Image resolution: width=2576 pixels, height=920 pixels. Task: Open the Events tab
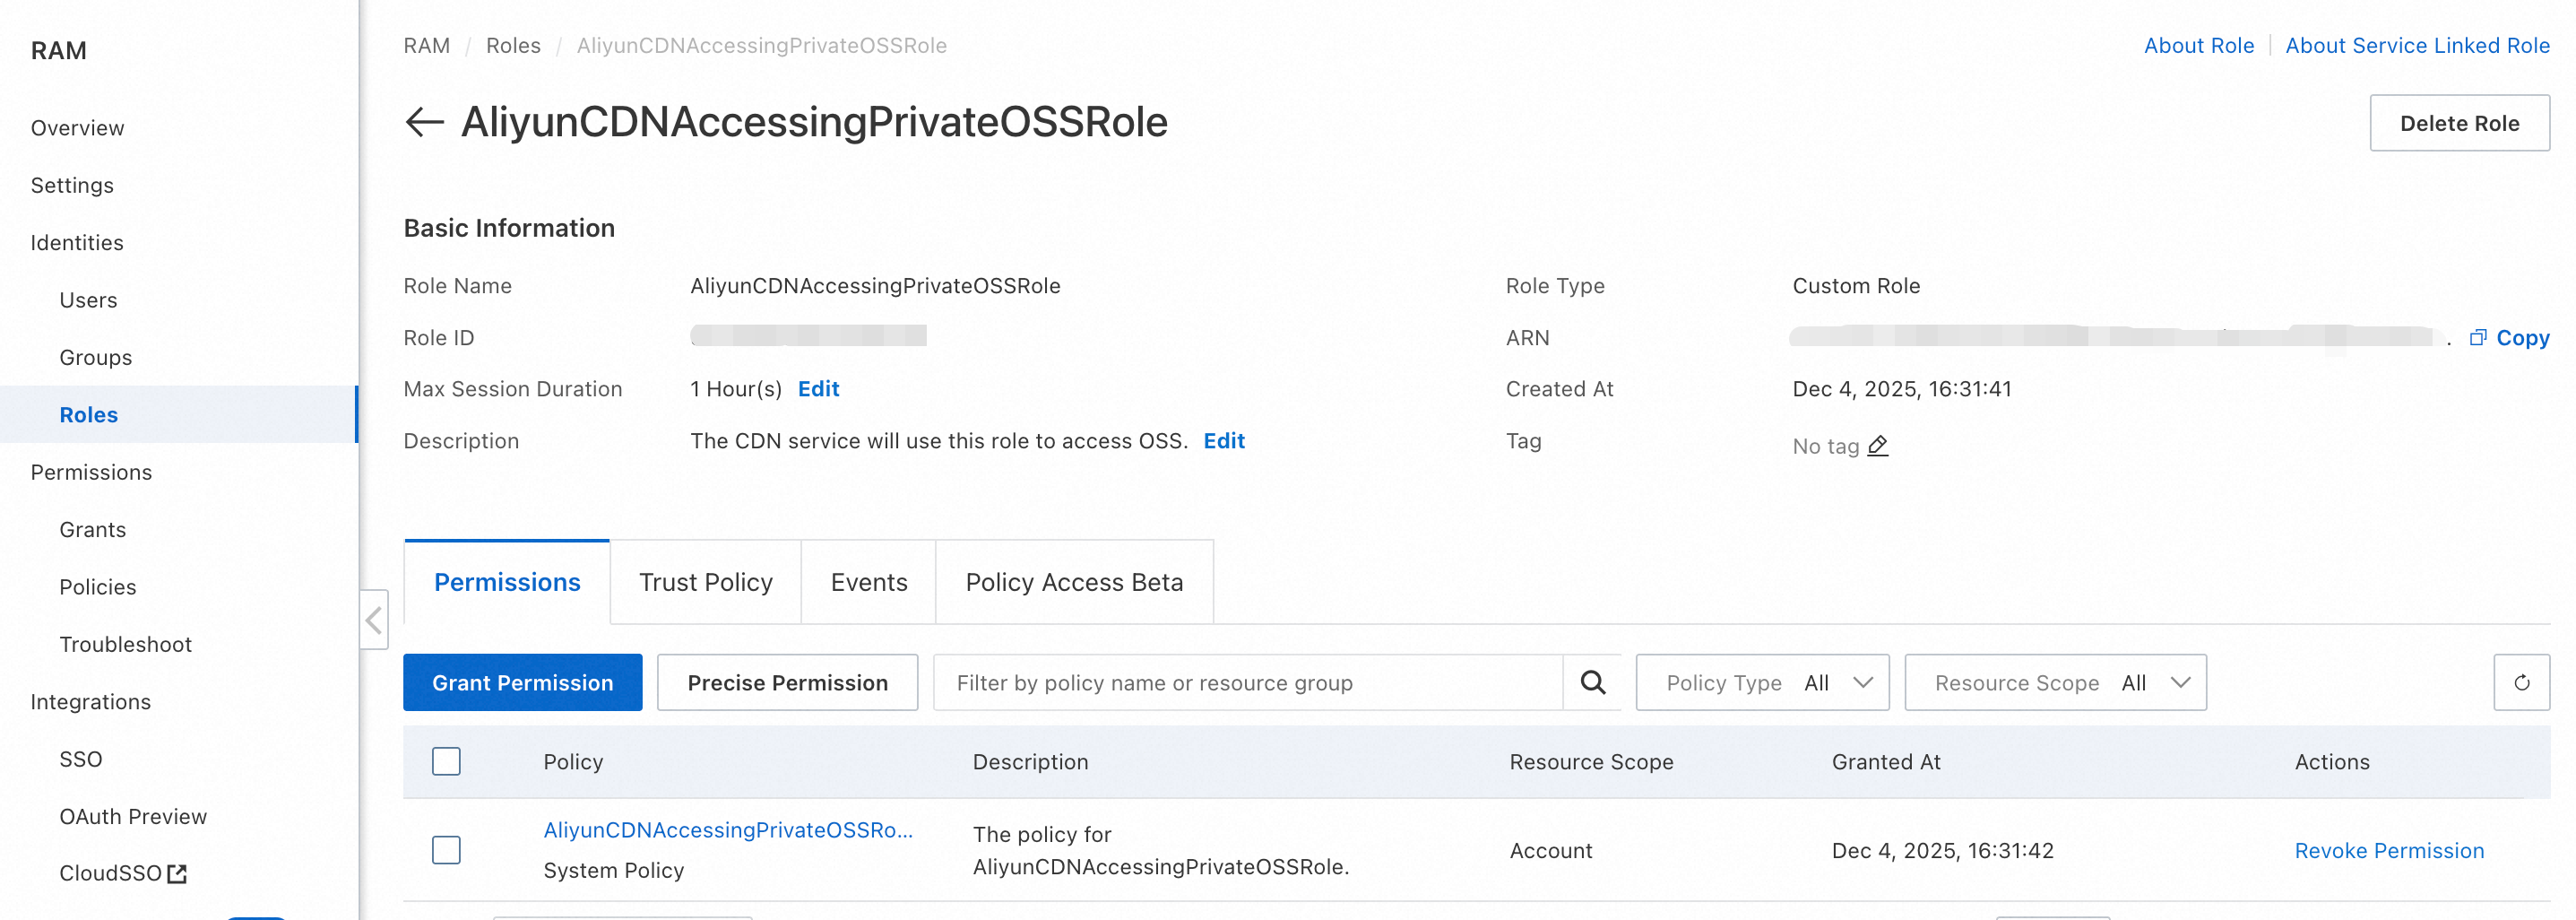coord(868,582)
